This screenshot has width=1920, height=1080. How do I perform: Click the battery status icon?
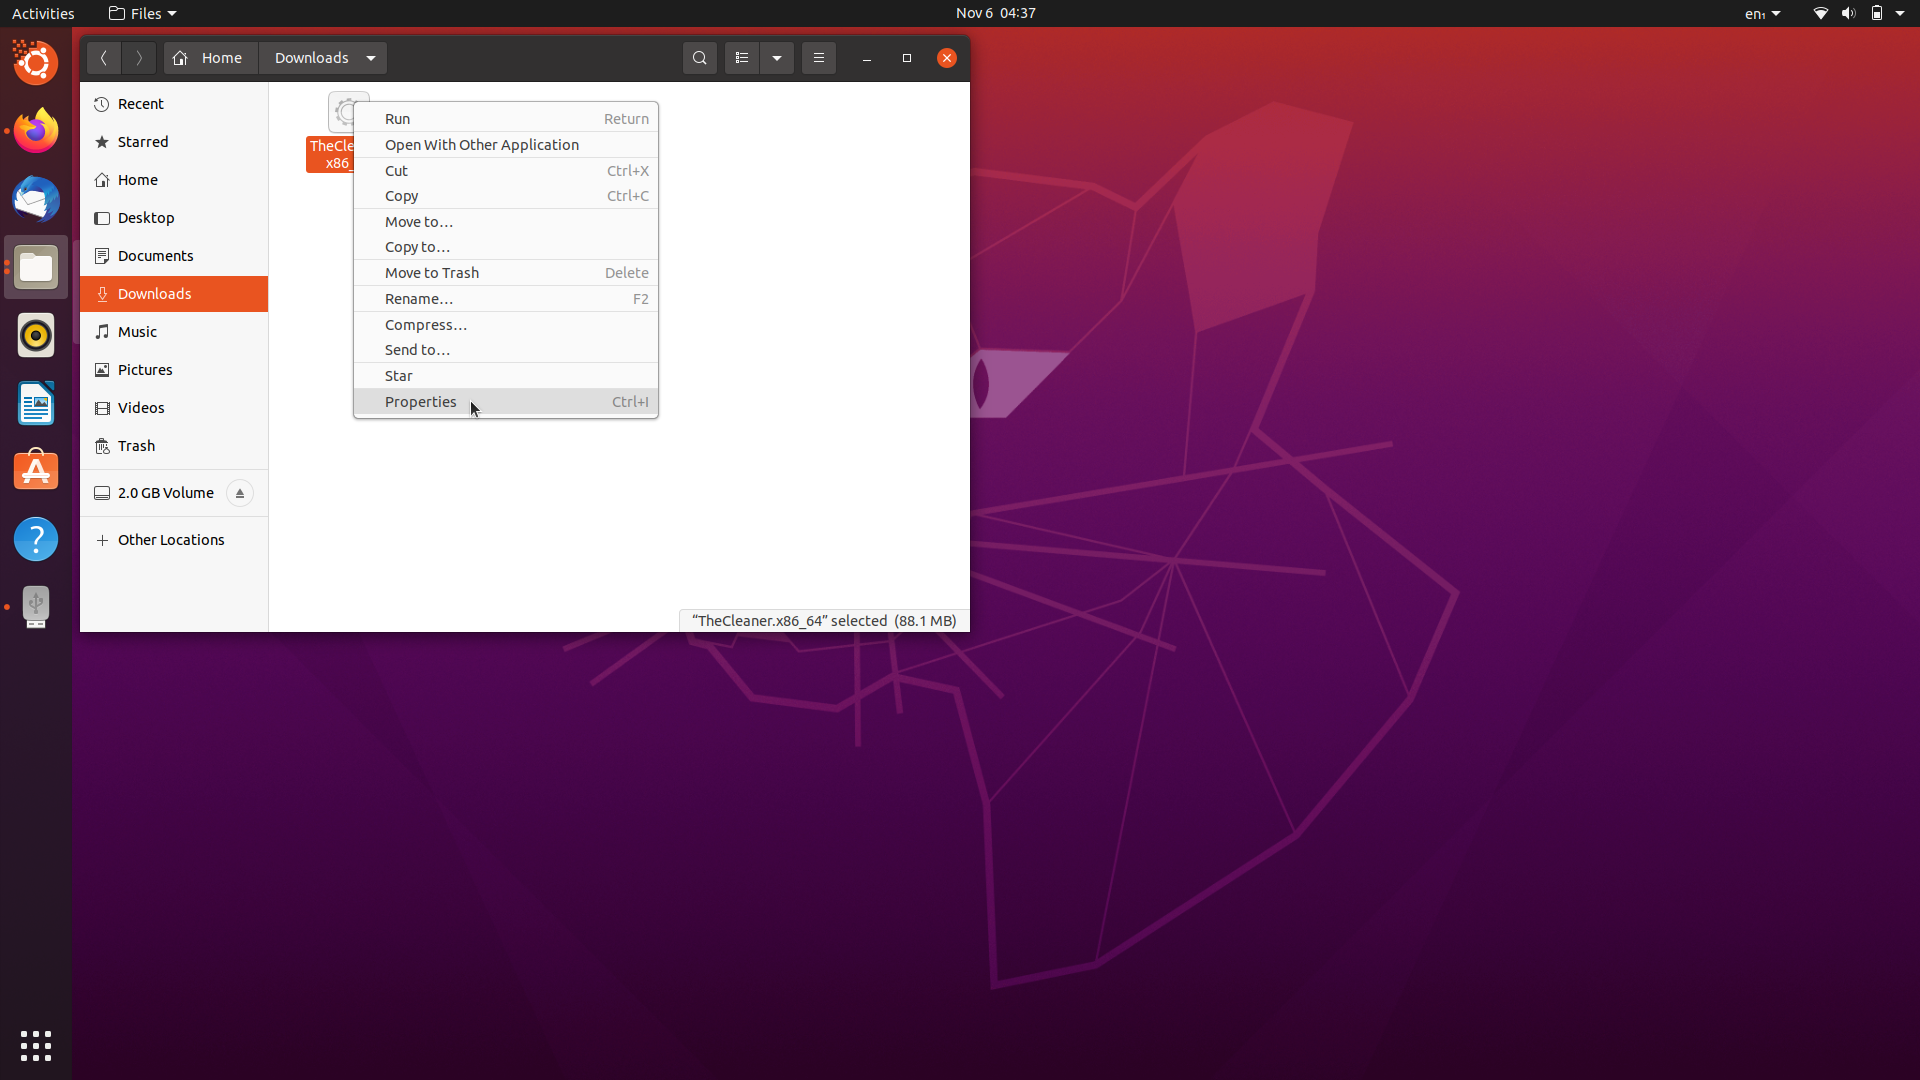(x=1877, y=13)
